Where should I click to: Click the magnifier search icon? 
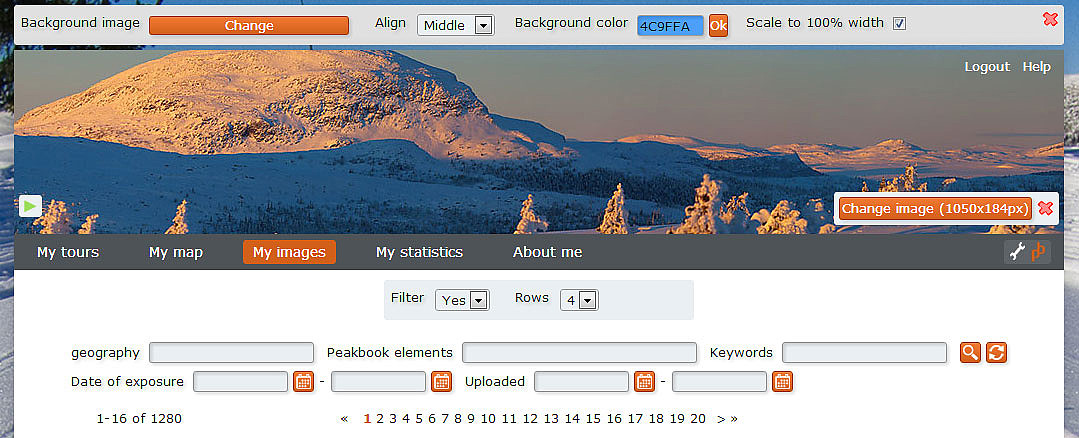[970, 353]
